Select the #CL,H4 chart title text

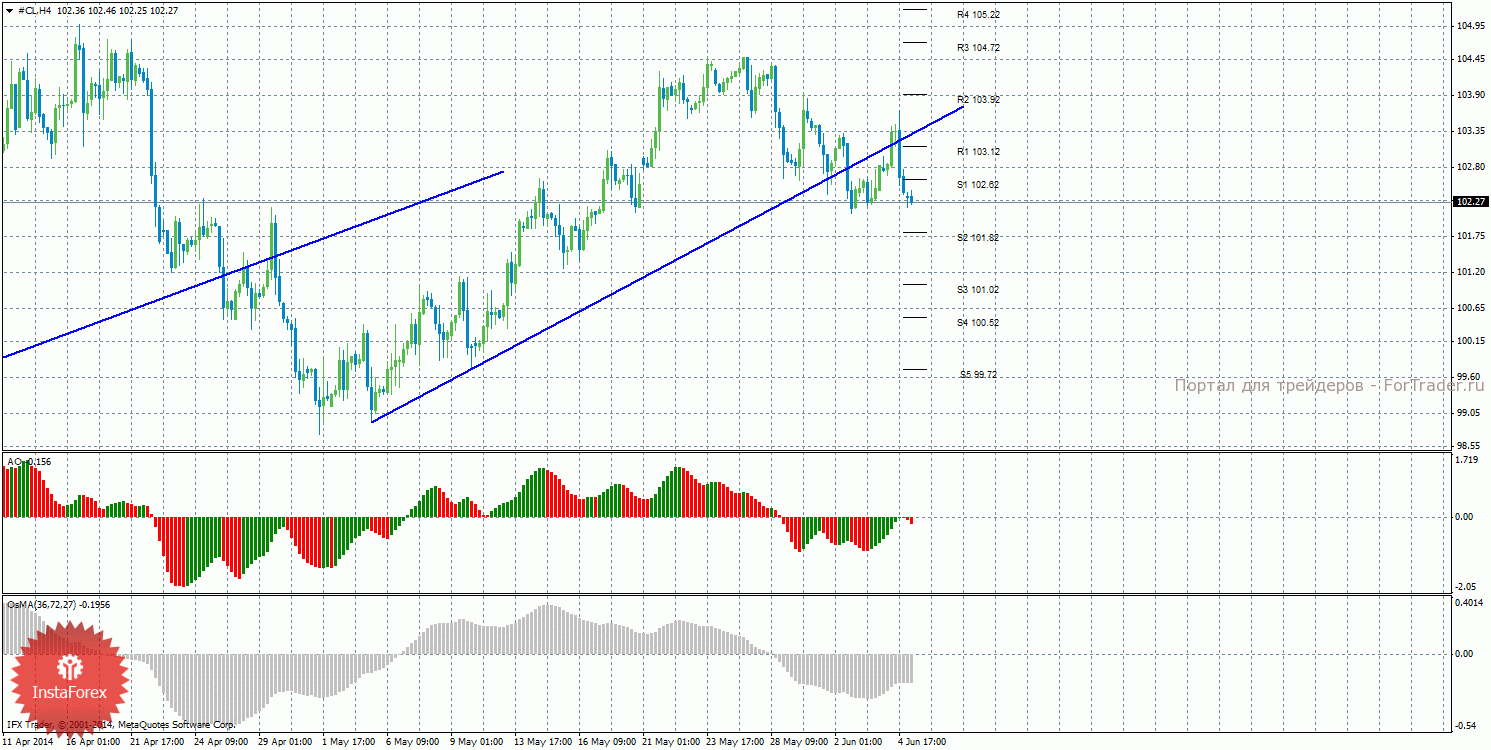click(36, 10)
